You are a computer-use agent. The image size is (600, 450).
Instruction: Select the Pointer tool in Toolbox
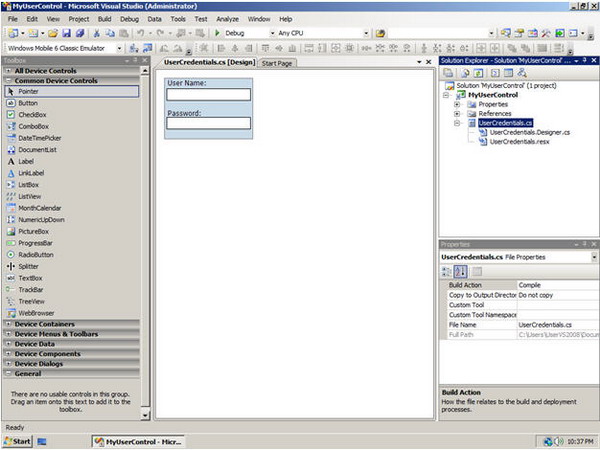click(72, 91)
